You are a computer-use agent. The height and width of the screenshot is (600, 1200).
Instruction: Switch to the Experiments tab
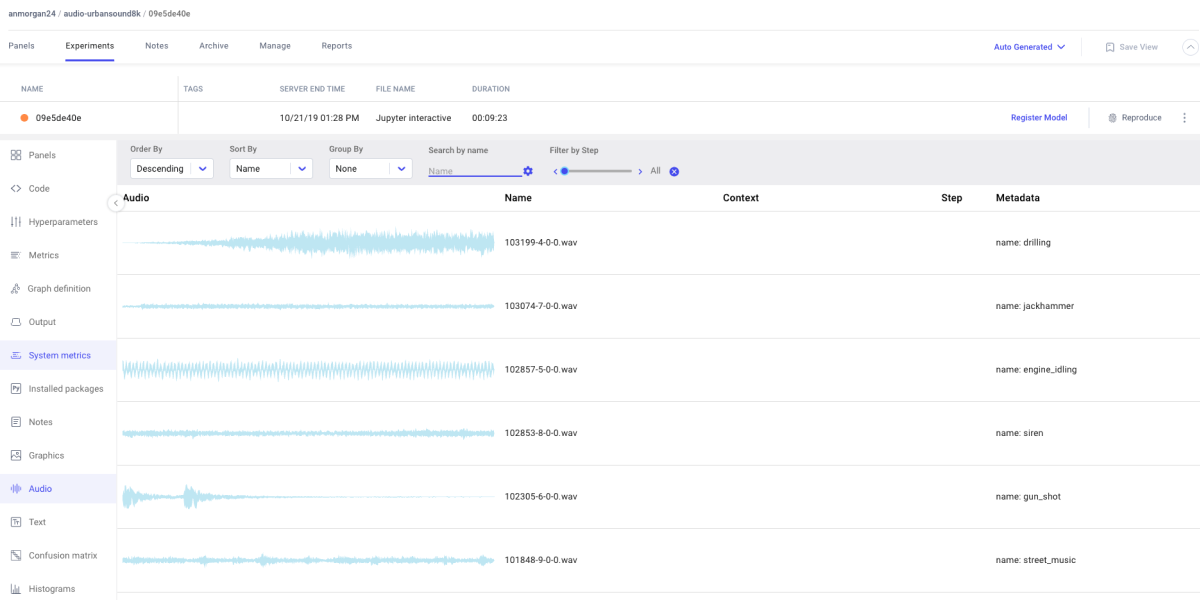point(90,46)
